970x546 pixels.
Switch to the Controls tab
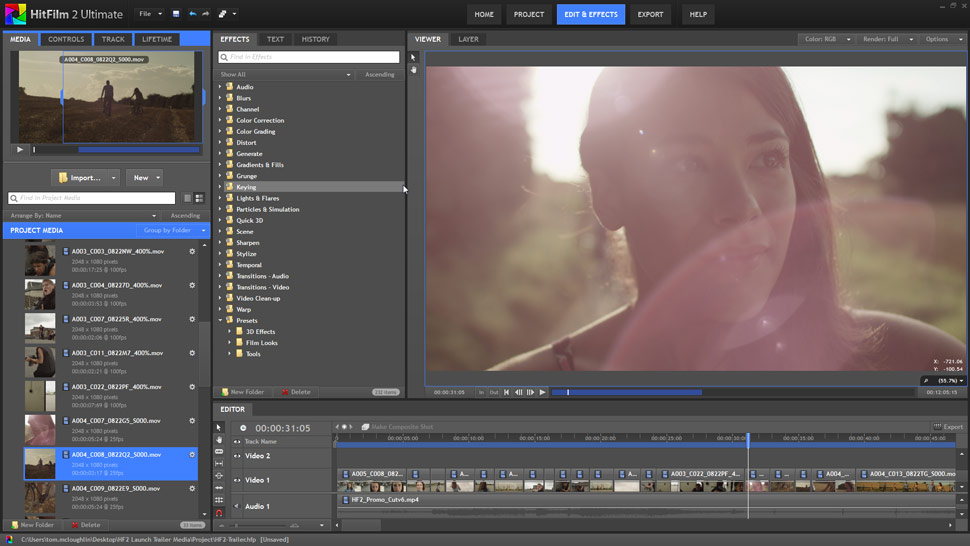pyautogui.click(x=66, y=39)
